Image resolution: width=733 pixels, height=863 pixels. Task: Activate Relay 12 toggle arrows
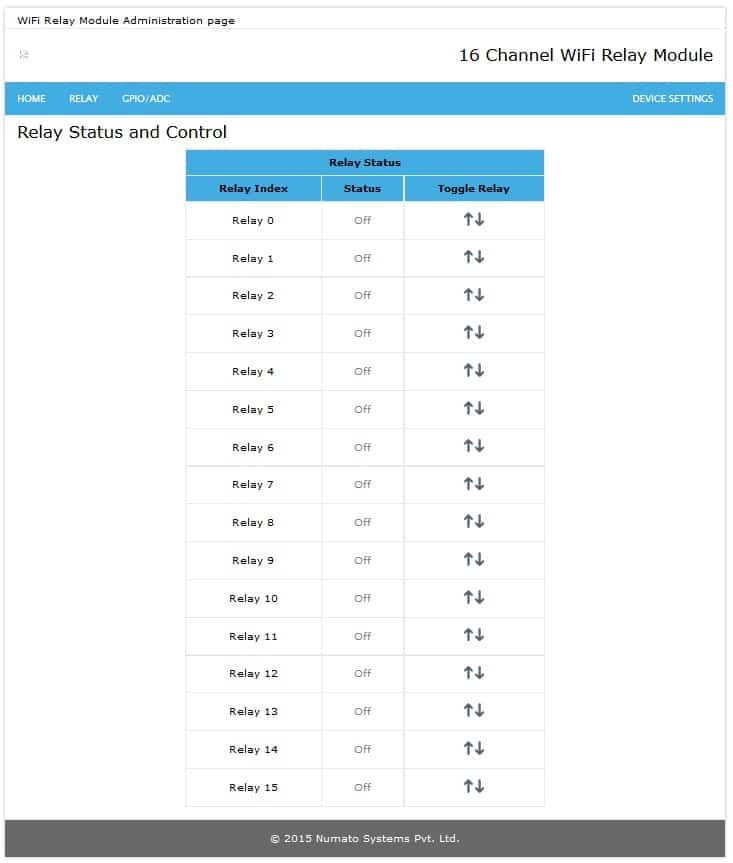[x=474, y=673]
